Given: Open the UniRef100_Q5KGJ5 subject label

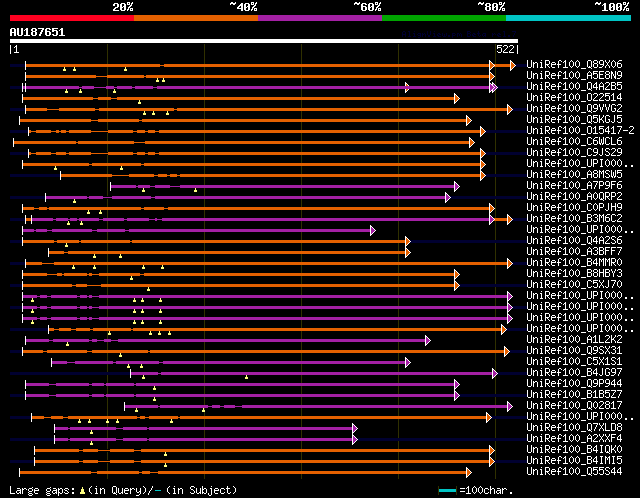Looking at the screenshot, I should click(x=574, y=119).
